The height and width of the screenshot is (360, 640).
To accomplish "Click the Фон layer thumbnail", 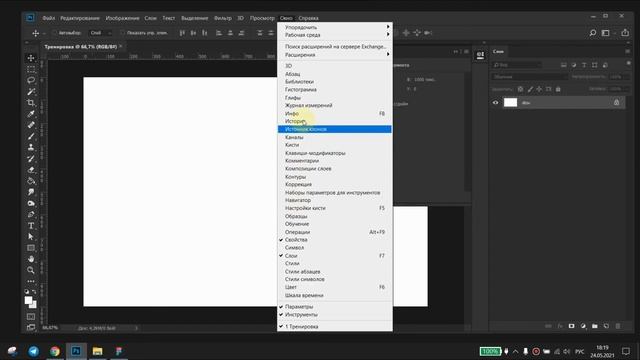I will pyautogui.click(x=510, y=102).
